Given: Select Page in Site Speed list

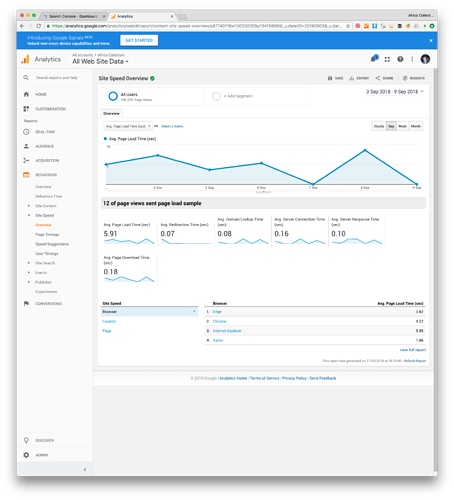Looking at the screenshot, I should coord(106,331).
